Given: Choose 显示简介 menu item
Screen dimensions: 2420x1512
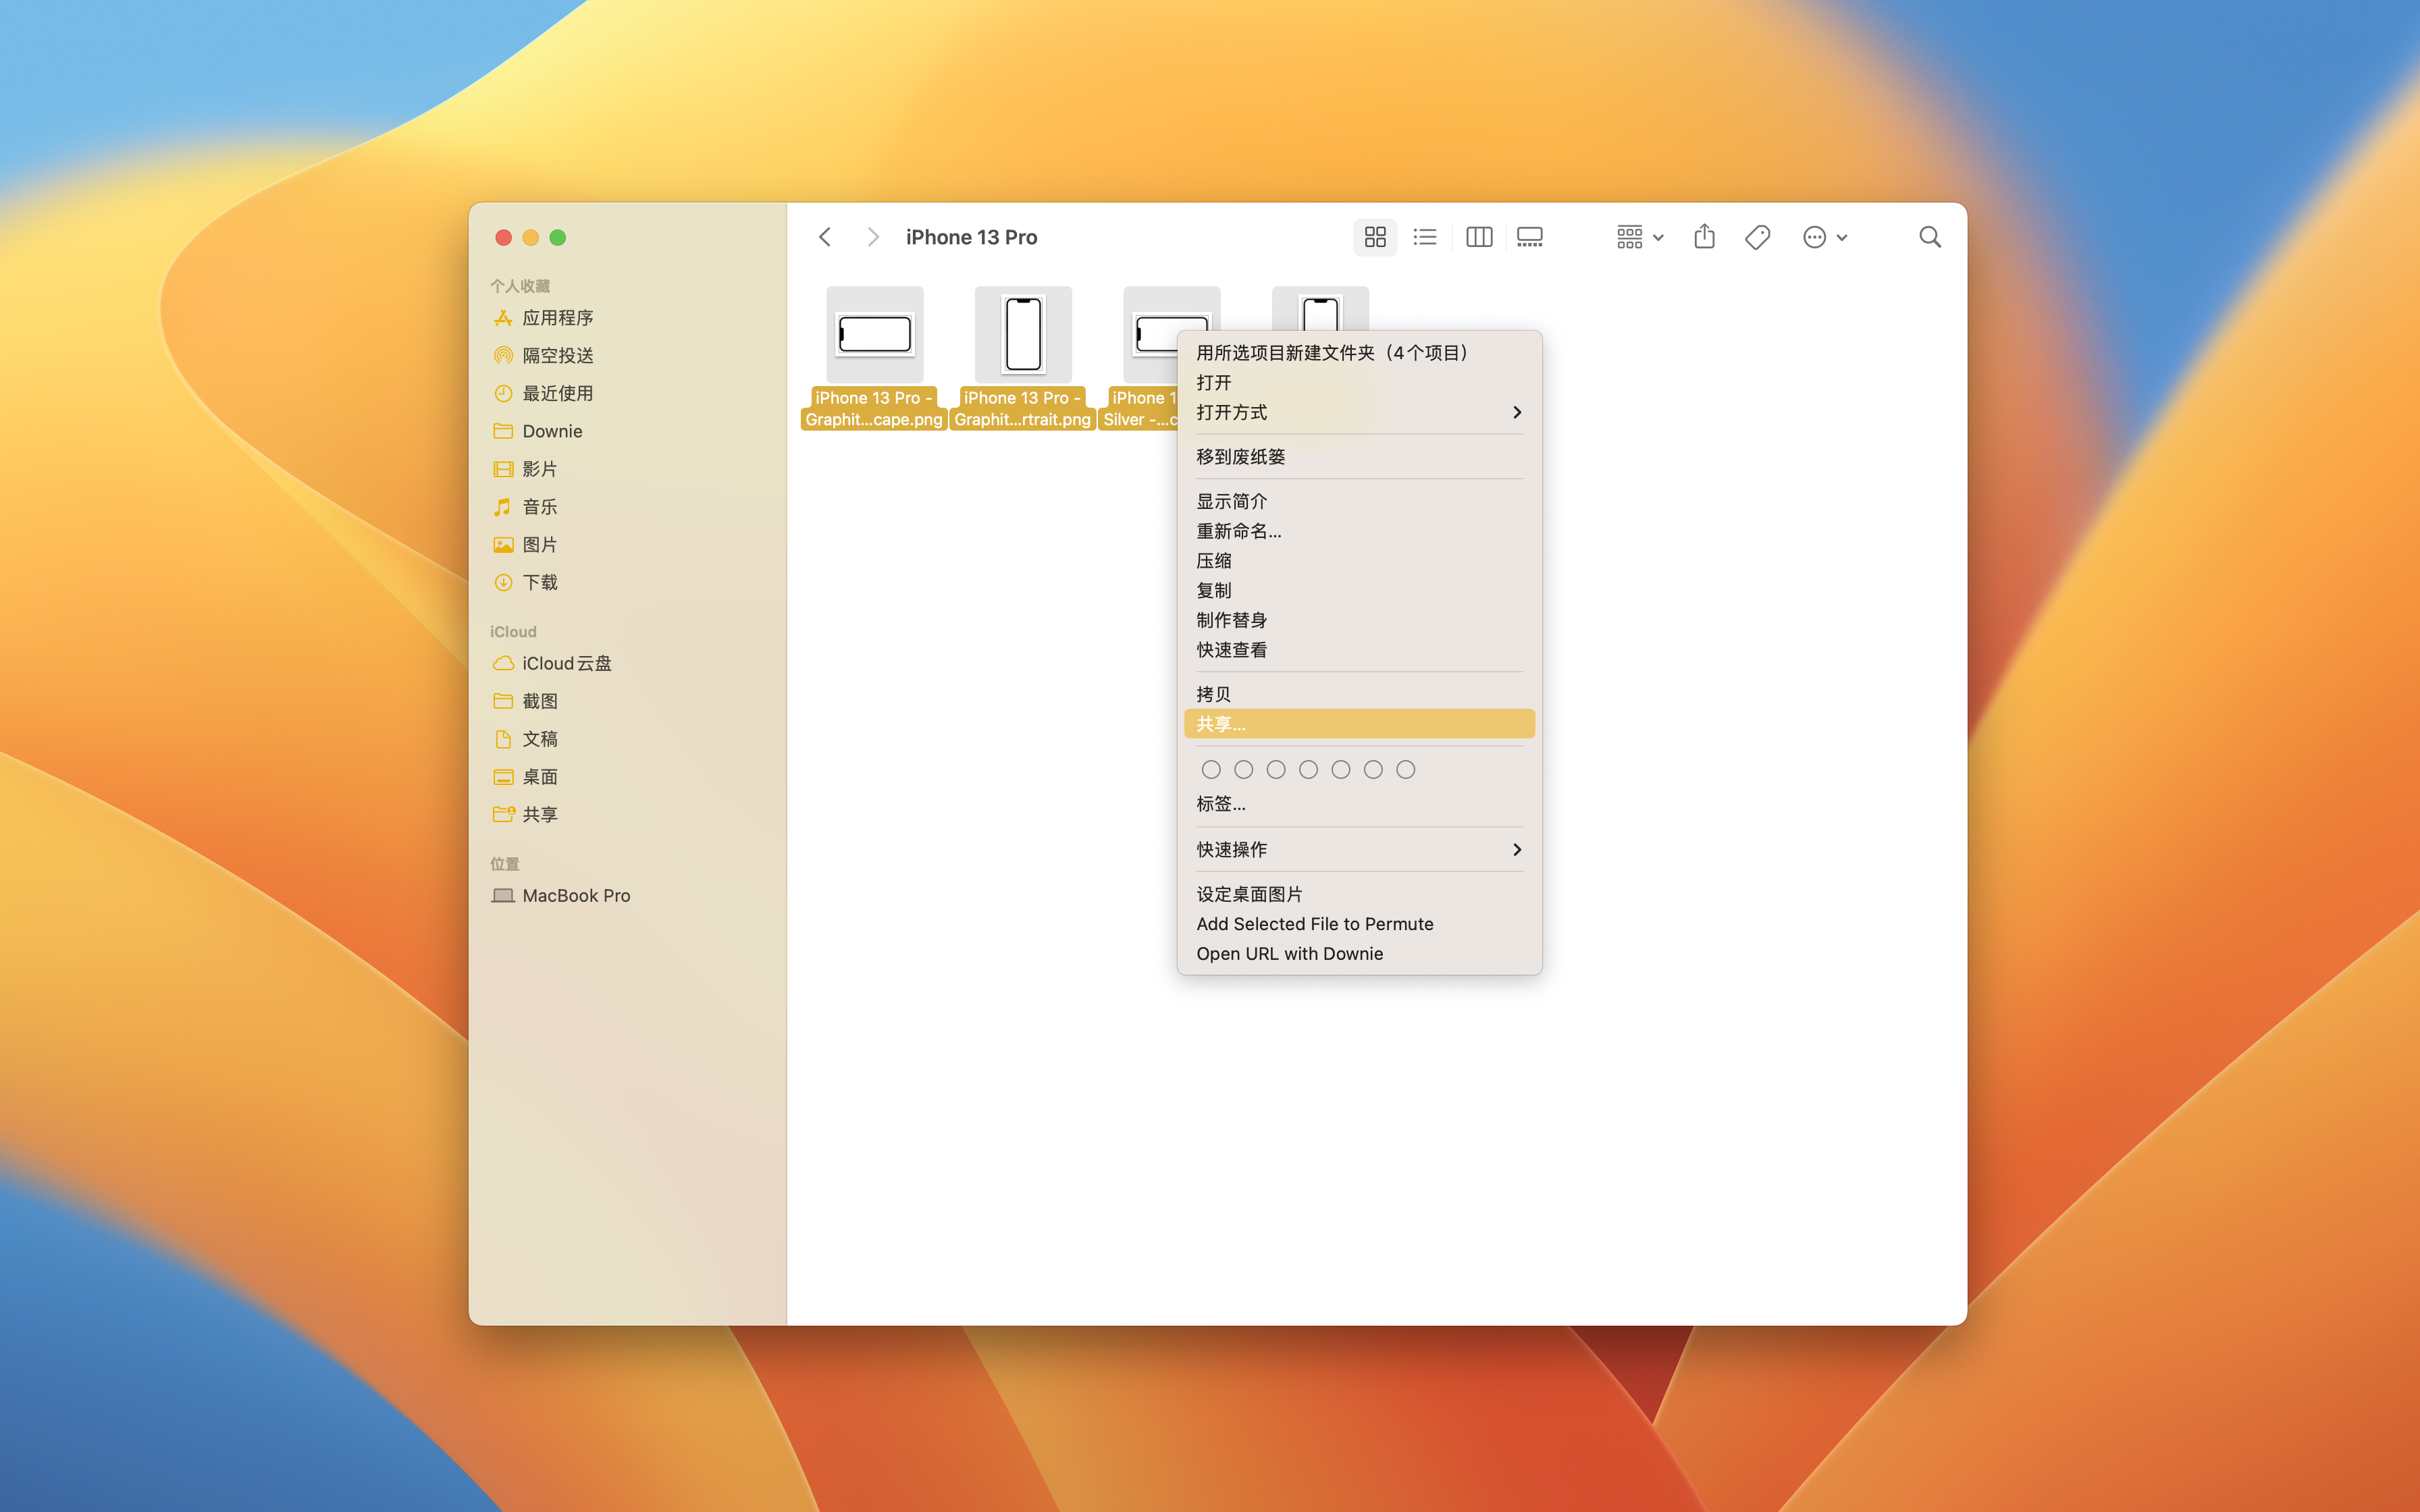Looking at the screenshot, I should (x=1359, y=501).
